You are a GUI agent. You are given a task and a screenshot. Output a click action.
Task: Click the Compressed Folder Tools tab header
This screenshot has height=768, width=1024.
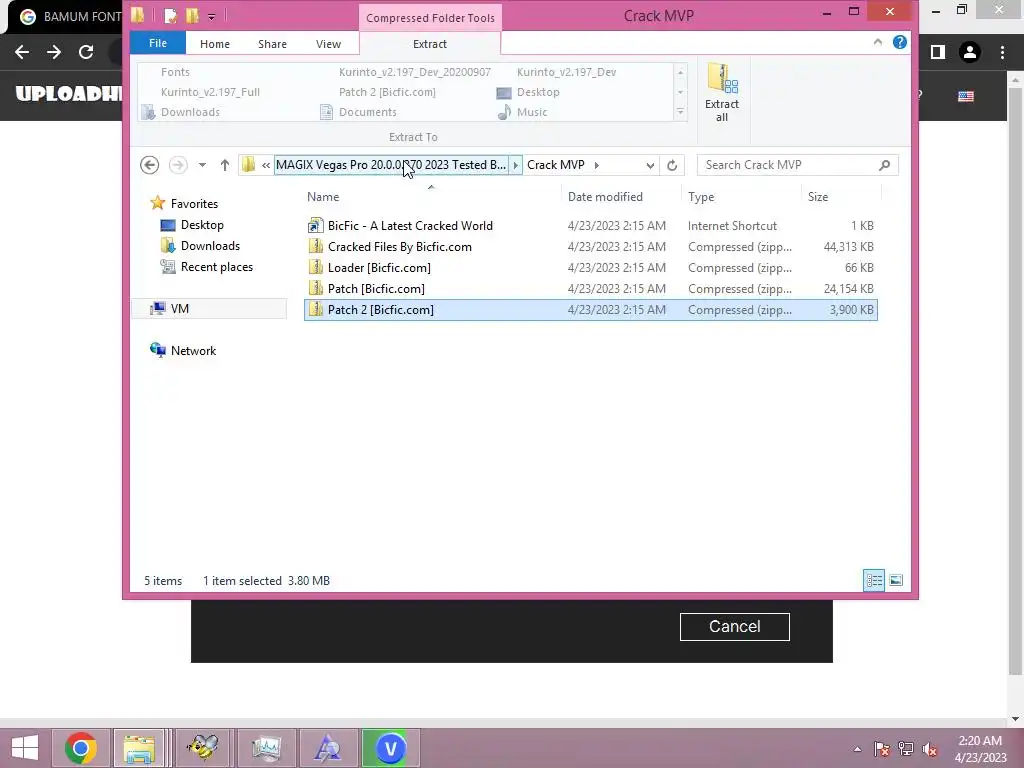click(430, 18)
